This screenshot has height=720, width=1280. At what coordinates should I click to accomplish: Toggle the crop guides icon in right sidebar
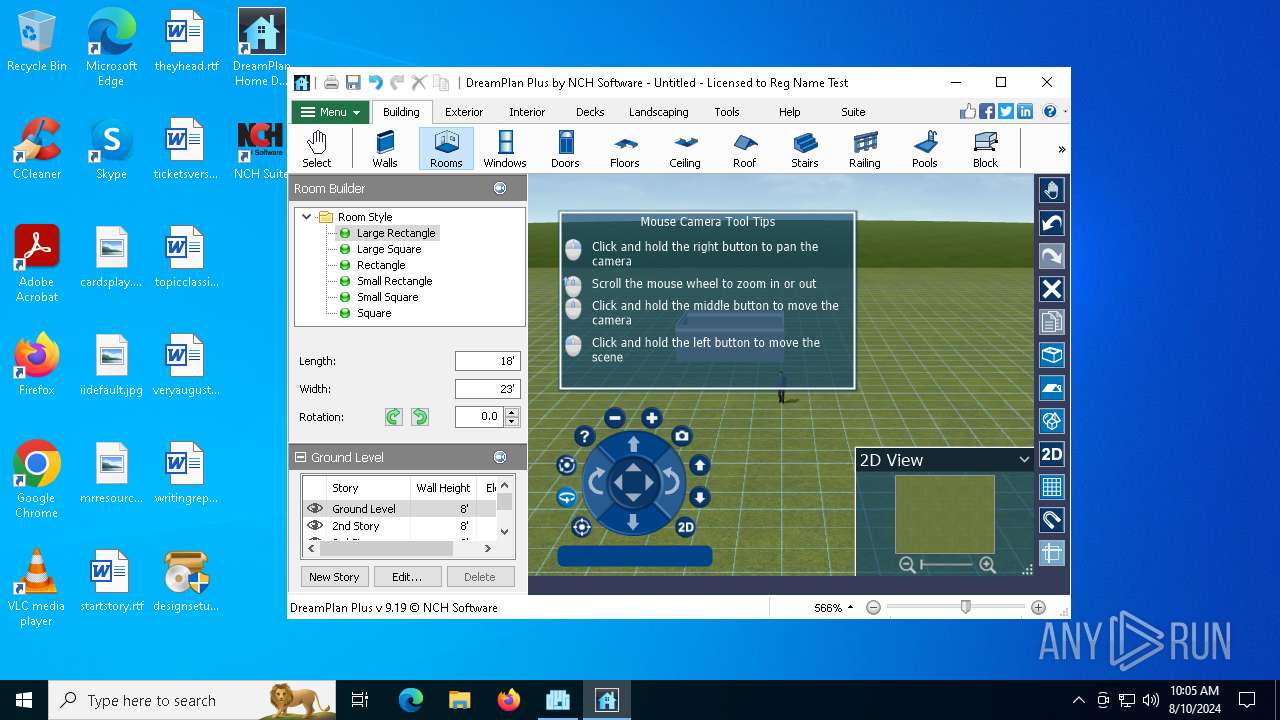[x=1051, y=553]
